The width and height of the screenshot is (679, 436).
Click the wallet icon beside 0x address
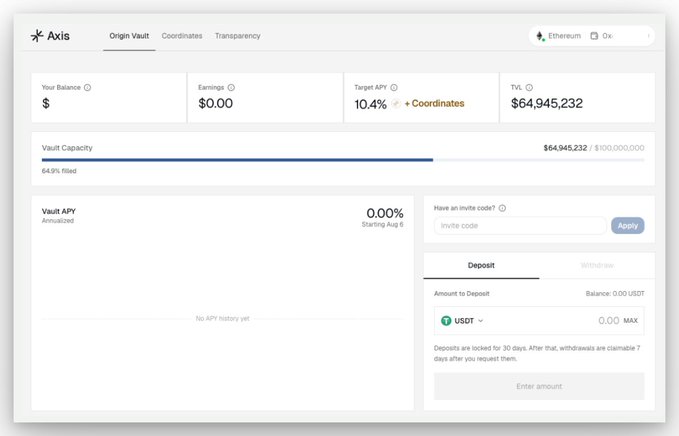tap(594, 36)
